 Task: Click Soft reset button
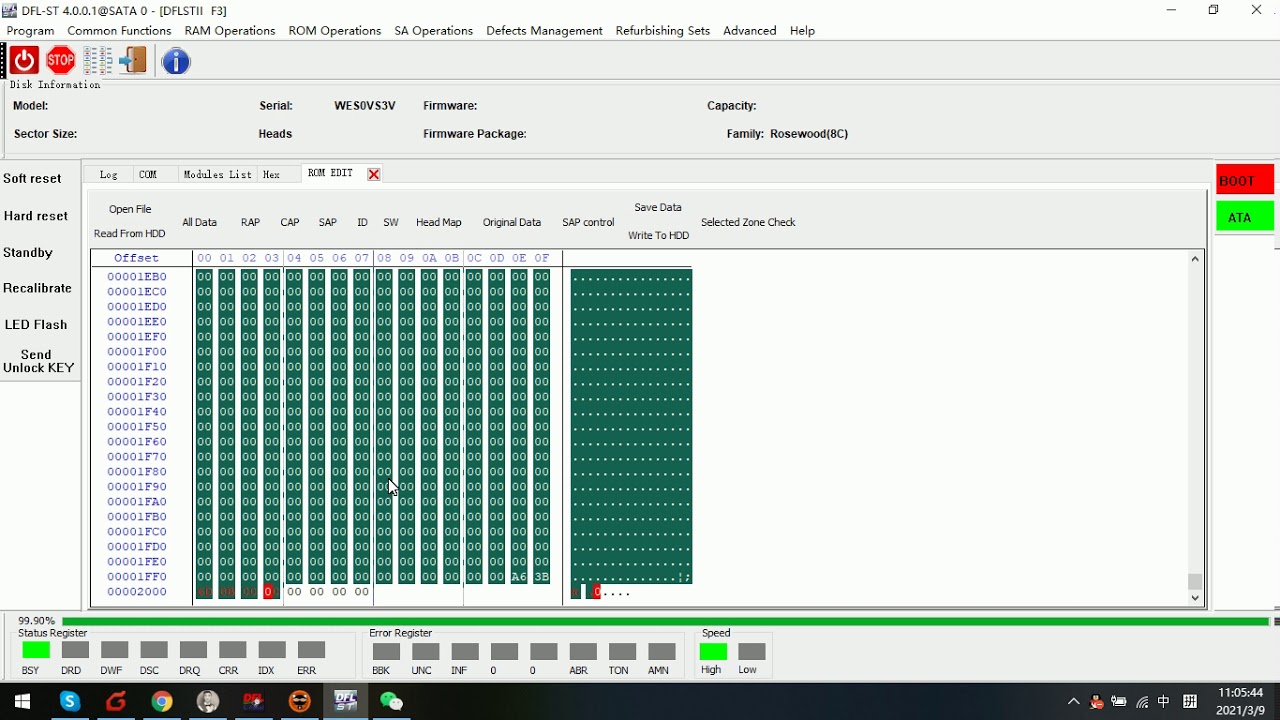(33, 178)
